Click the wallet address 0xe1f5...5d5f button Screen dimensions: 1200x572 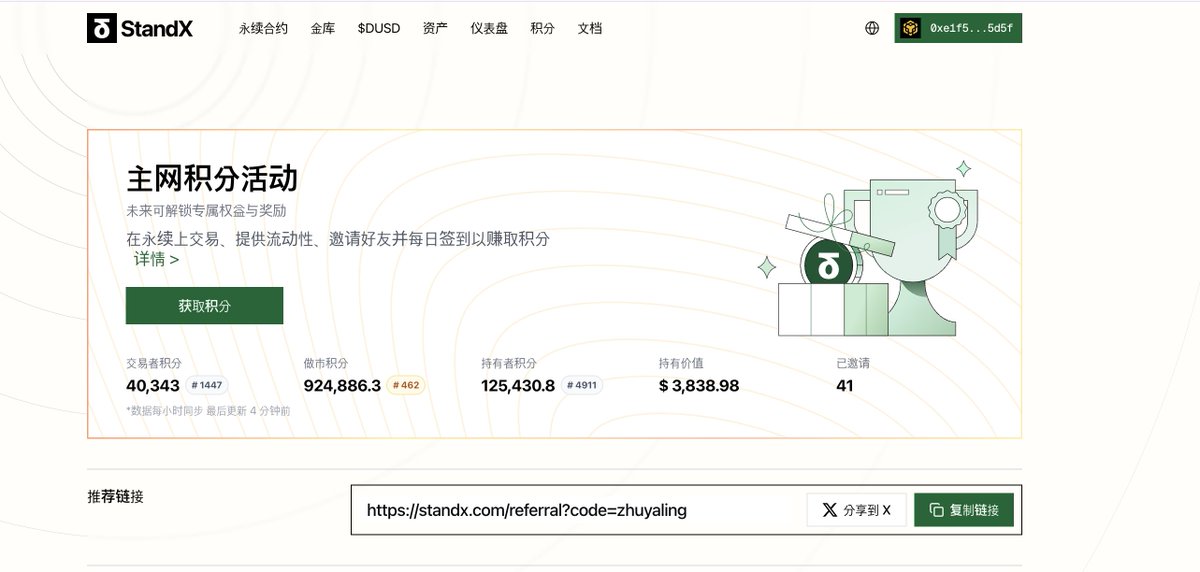coord(958,28)
